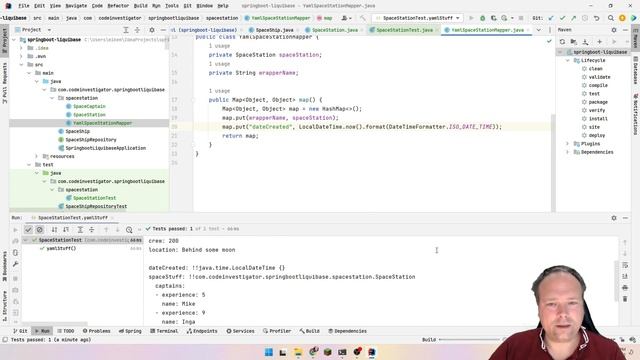640x360 pixels.
Task: Select SpaceShipRepository in project tree
Action: tap(91, 140)
